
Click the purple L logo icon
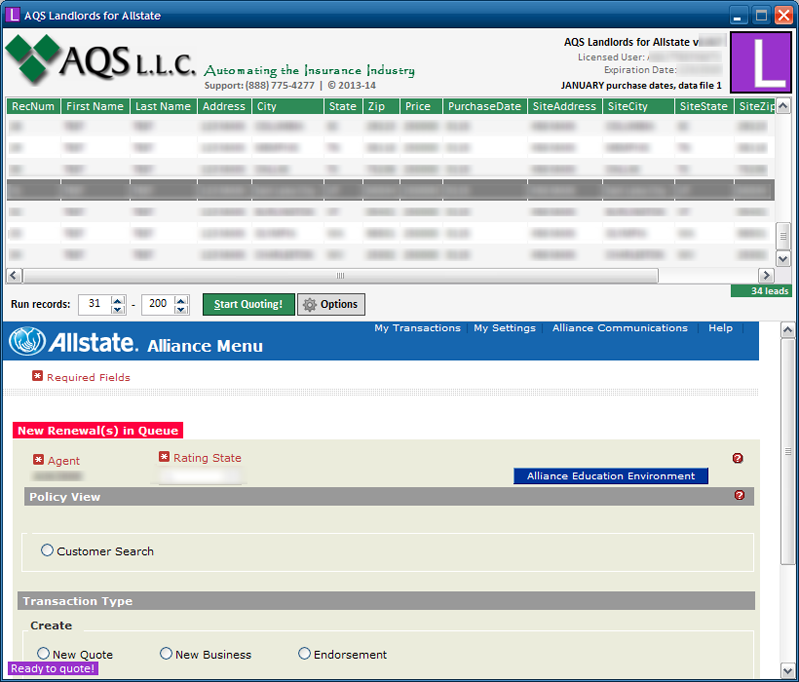pos(761,62)
